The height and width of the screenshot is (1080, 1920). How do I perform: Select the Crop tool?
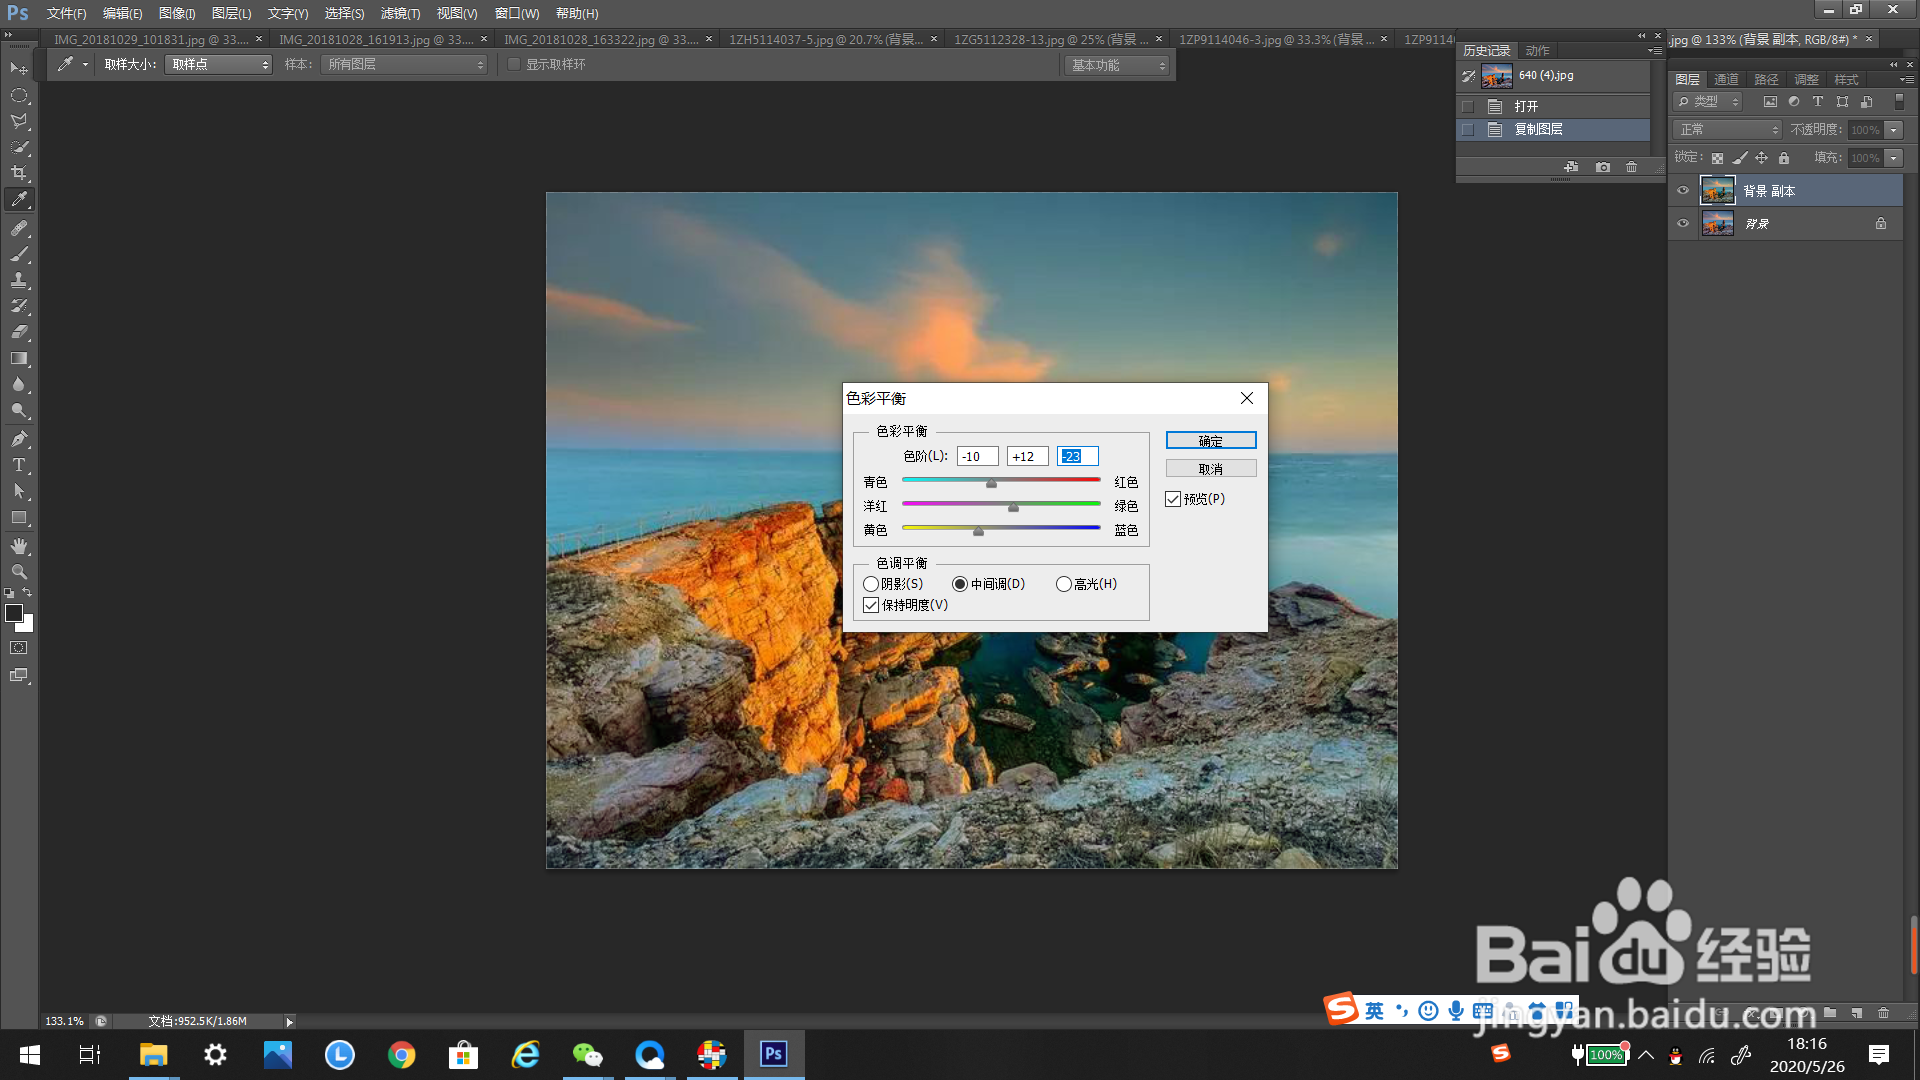pyautogui.click(x=19, y=173)
